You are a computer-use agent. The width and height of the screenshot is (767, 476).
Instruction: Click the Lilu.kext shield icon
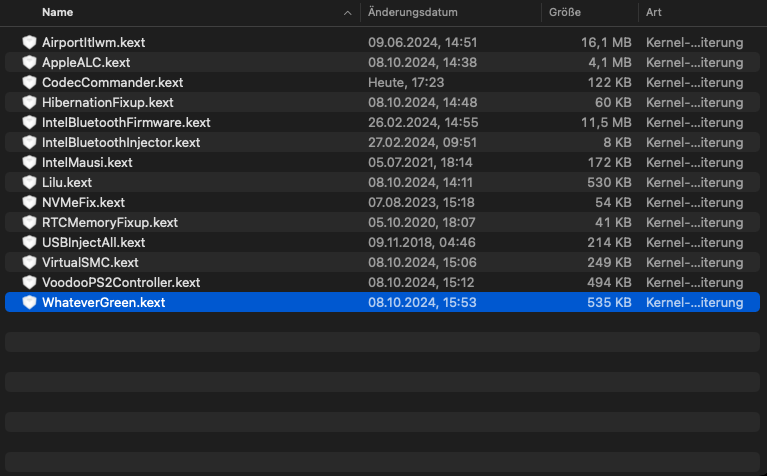point(30,183)
